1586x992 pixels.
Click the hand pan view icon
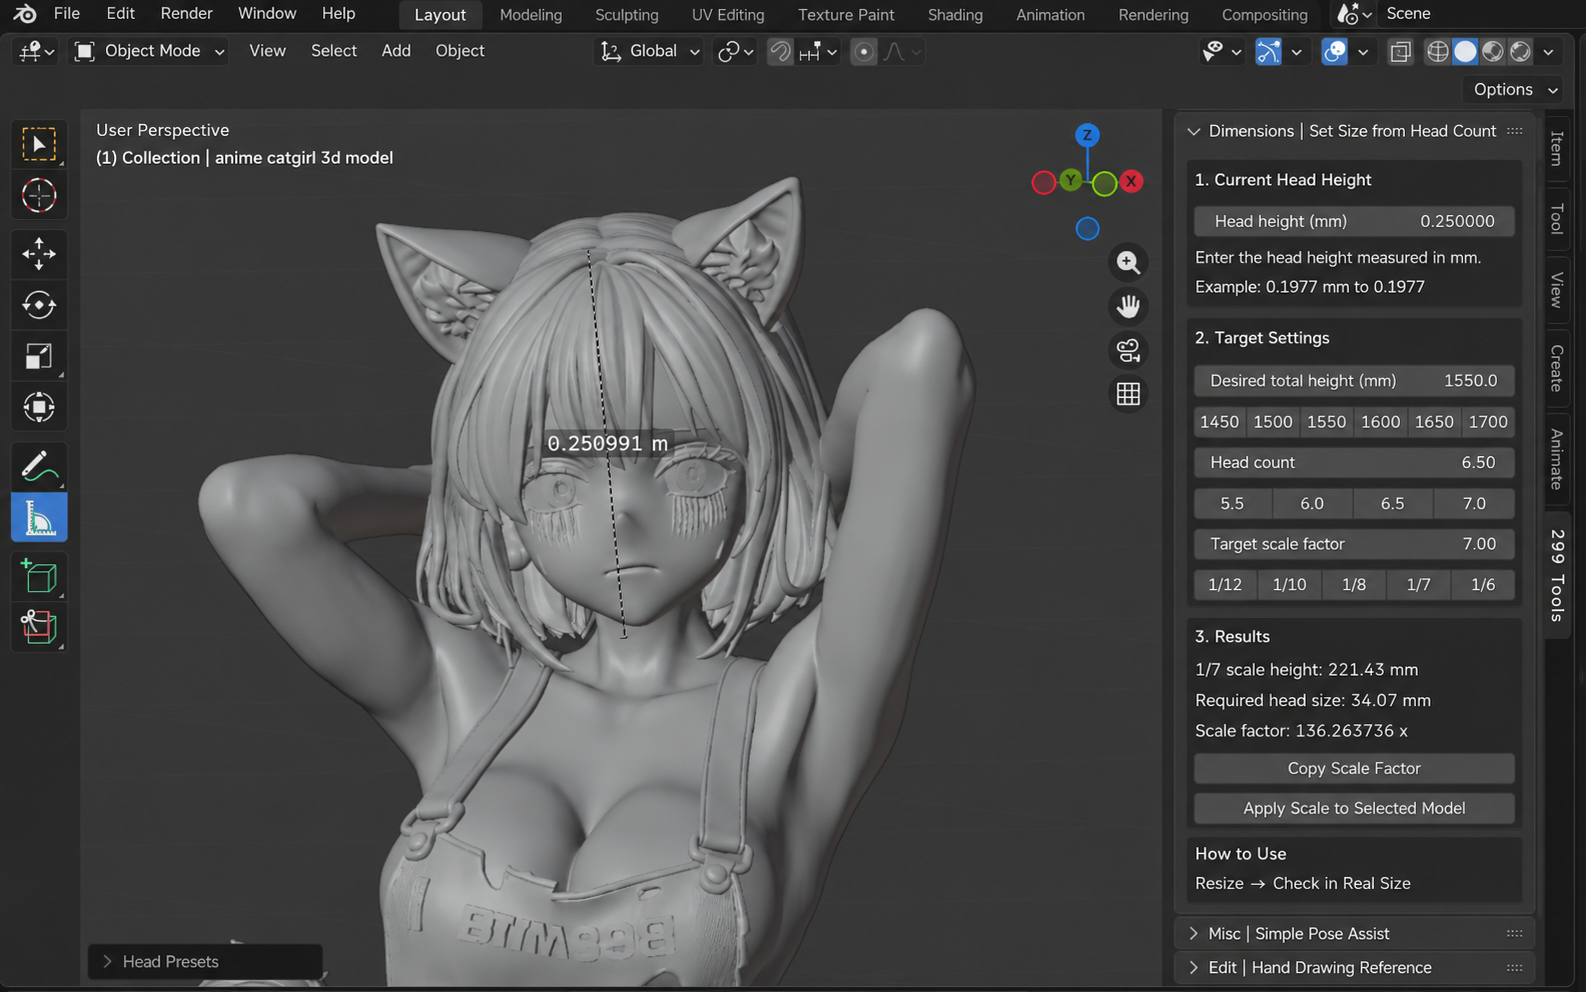point(1128,306)
